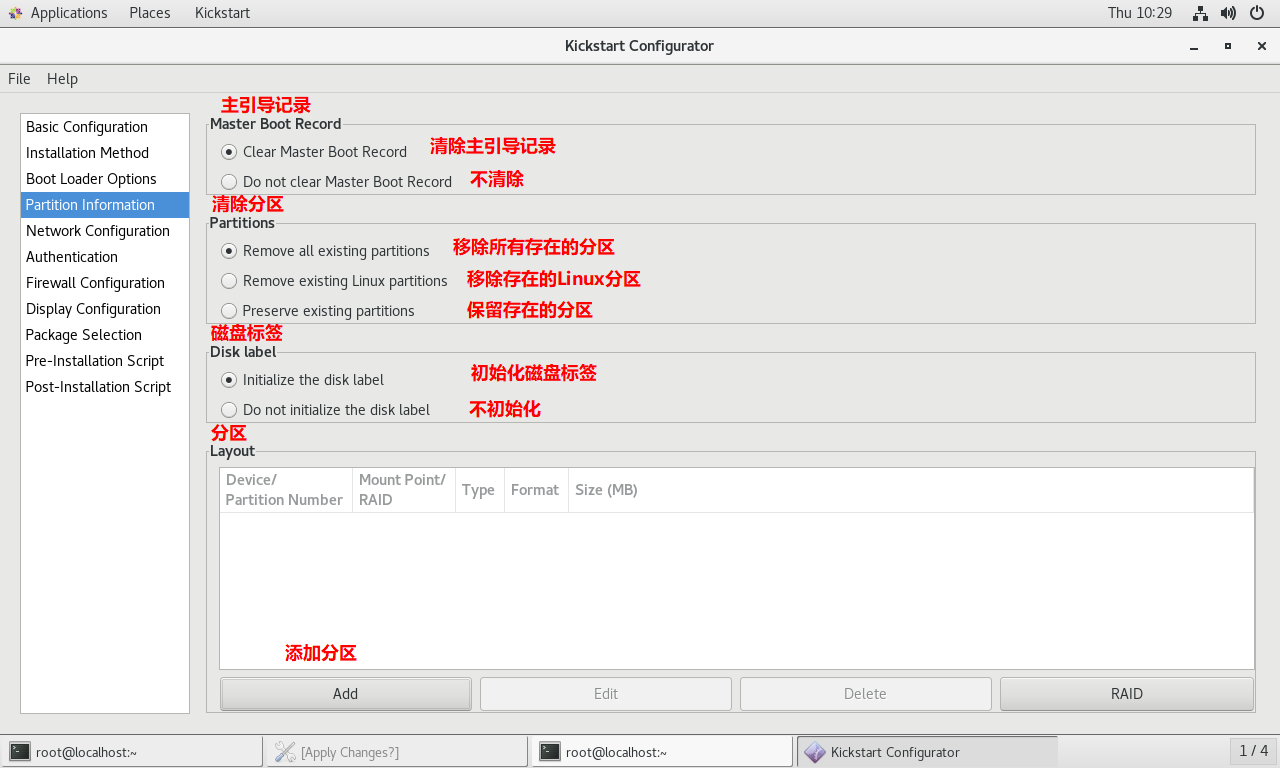Open the Applications menu
1280x768 pixels.
point(69,13)
